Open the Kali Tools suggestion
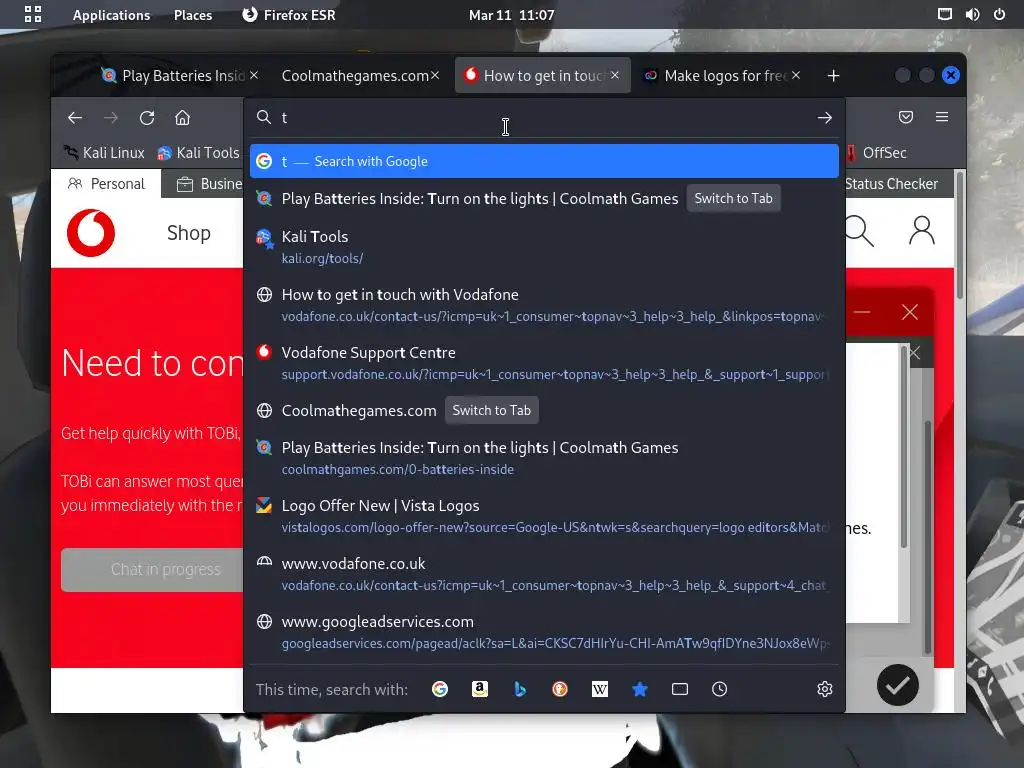The width and height of the screenshot is (1024, 768). click(x=544, y=247)
